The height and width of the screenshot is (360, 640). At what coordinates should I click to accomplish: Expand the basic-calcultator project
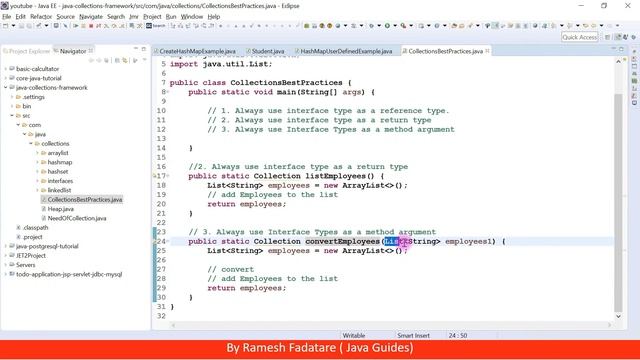tap(6, 69)
